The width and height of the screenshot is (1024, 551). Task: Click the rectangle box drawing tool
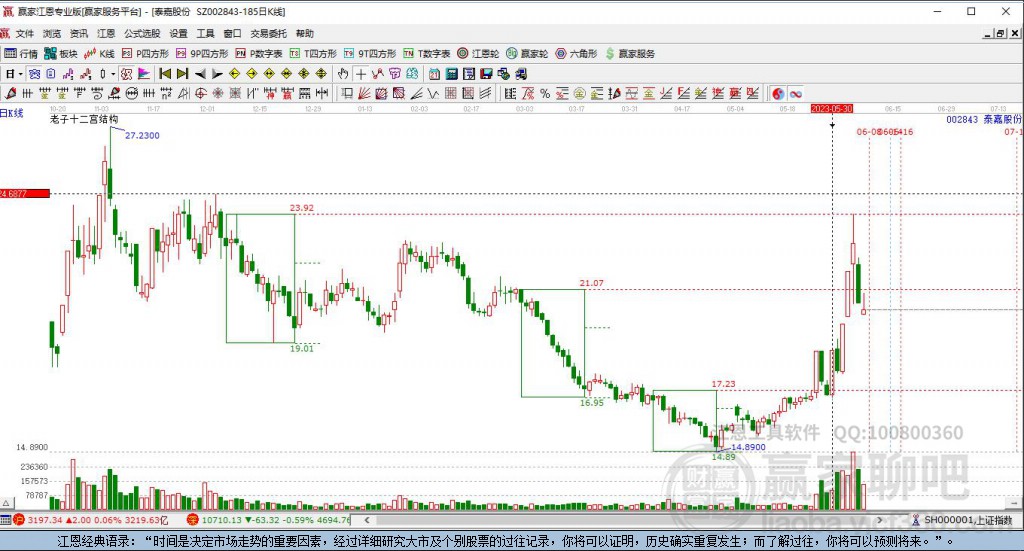pos(346,93)
